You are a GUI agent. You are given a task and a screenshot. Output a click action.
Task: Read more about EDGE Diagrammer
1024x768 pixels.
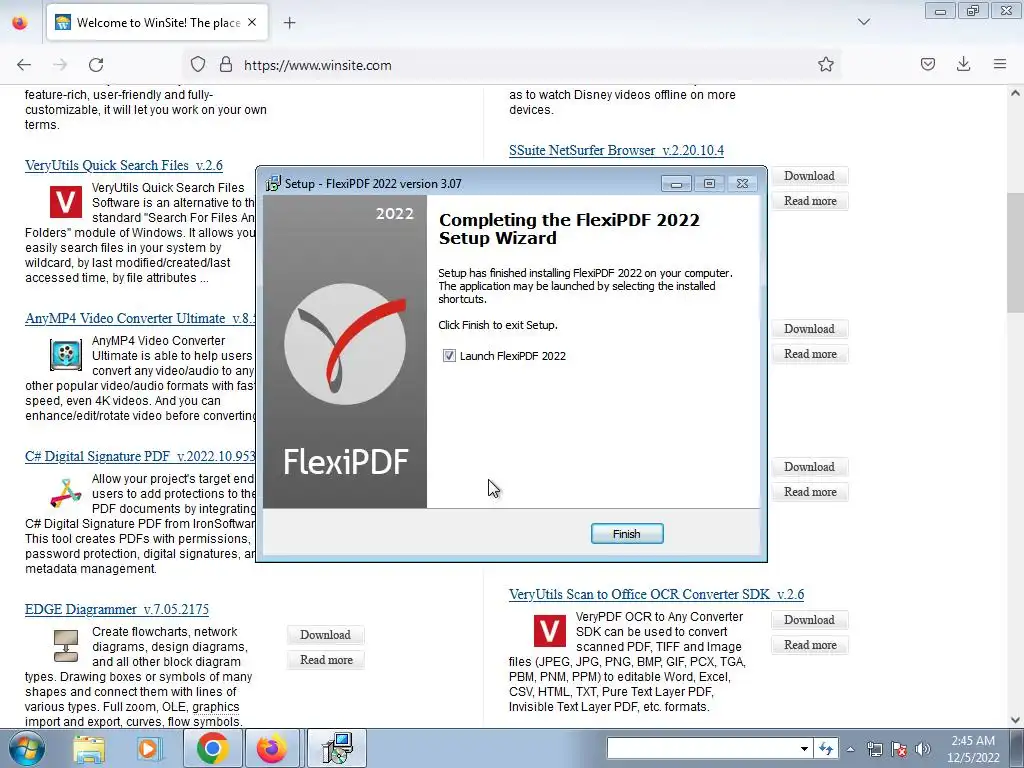[326, 660]
